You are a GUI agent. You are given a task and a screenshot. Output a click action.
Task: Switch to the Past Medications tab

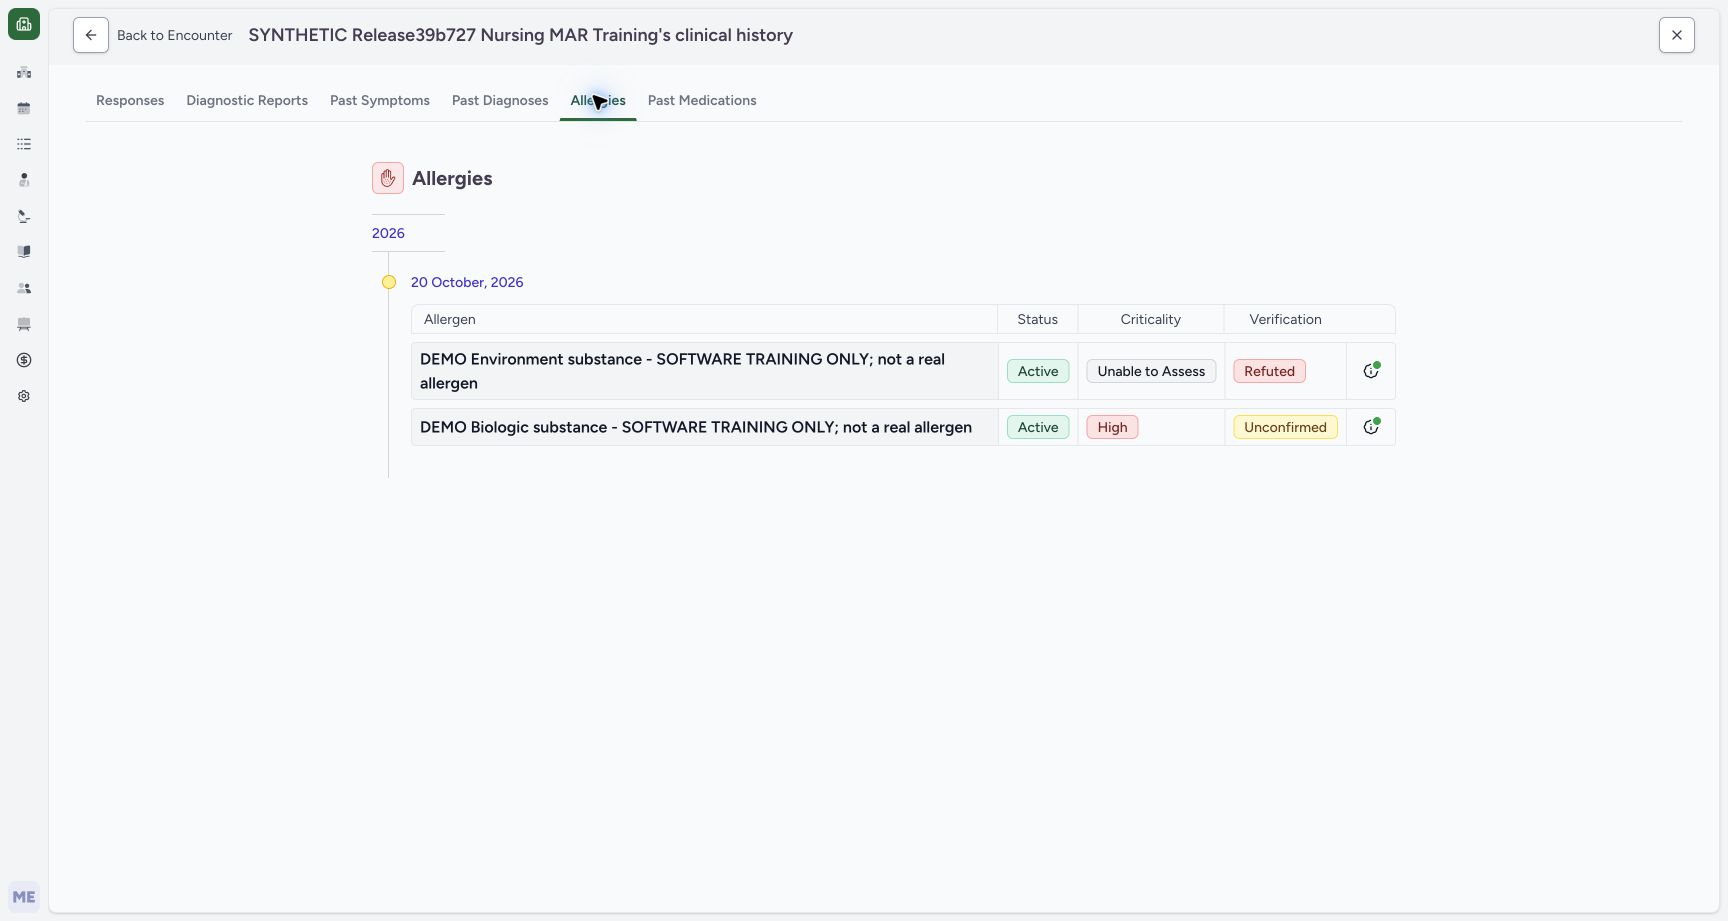pyautogui.click(x=702, y=100)
